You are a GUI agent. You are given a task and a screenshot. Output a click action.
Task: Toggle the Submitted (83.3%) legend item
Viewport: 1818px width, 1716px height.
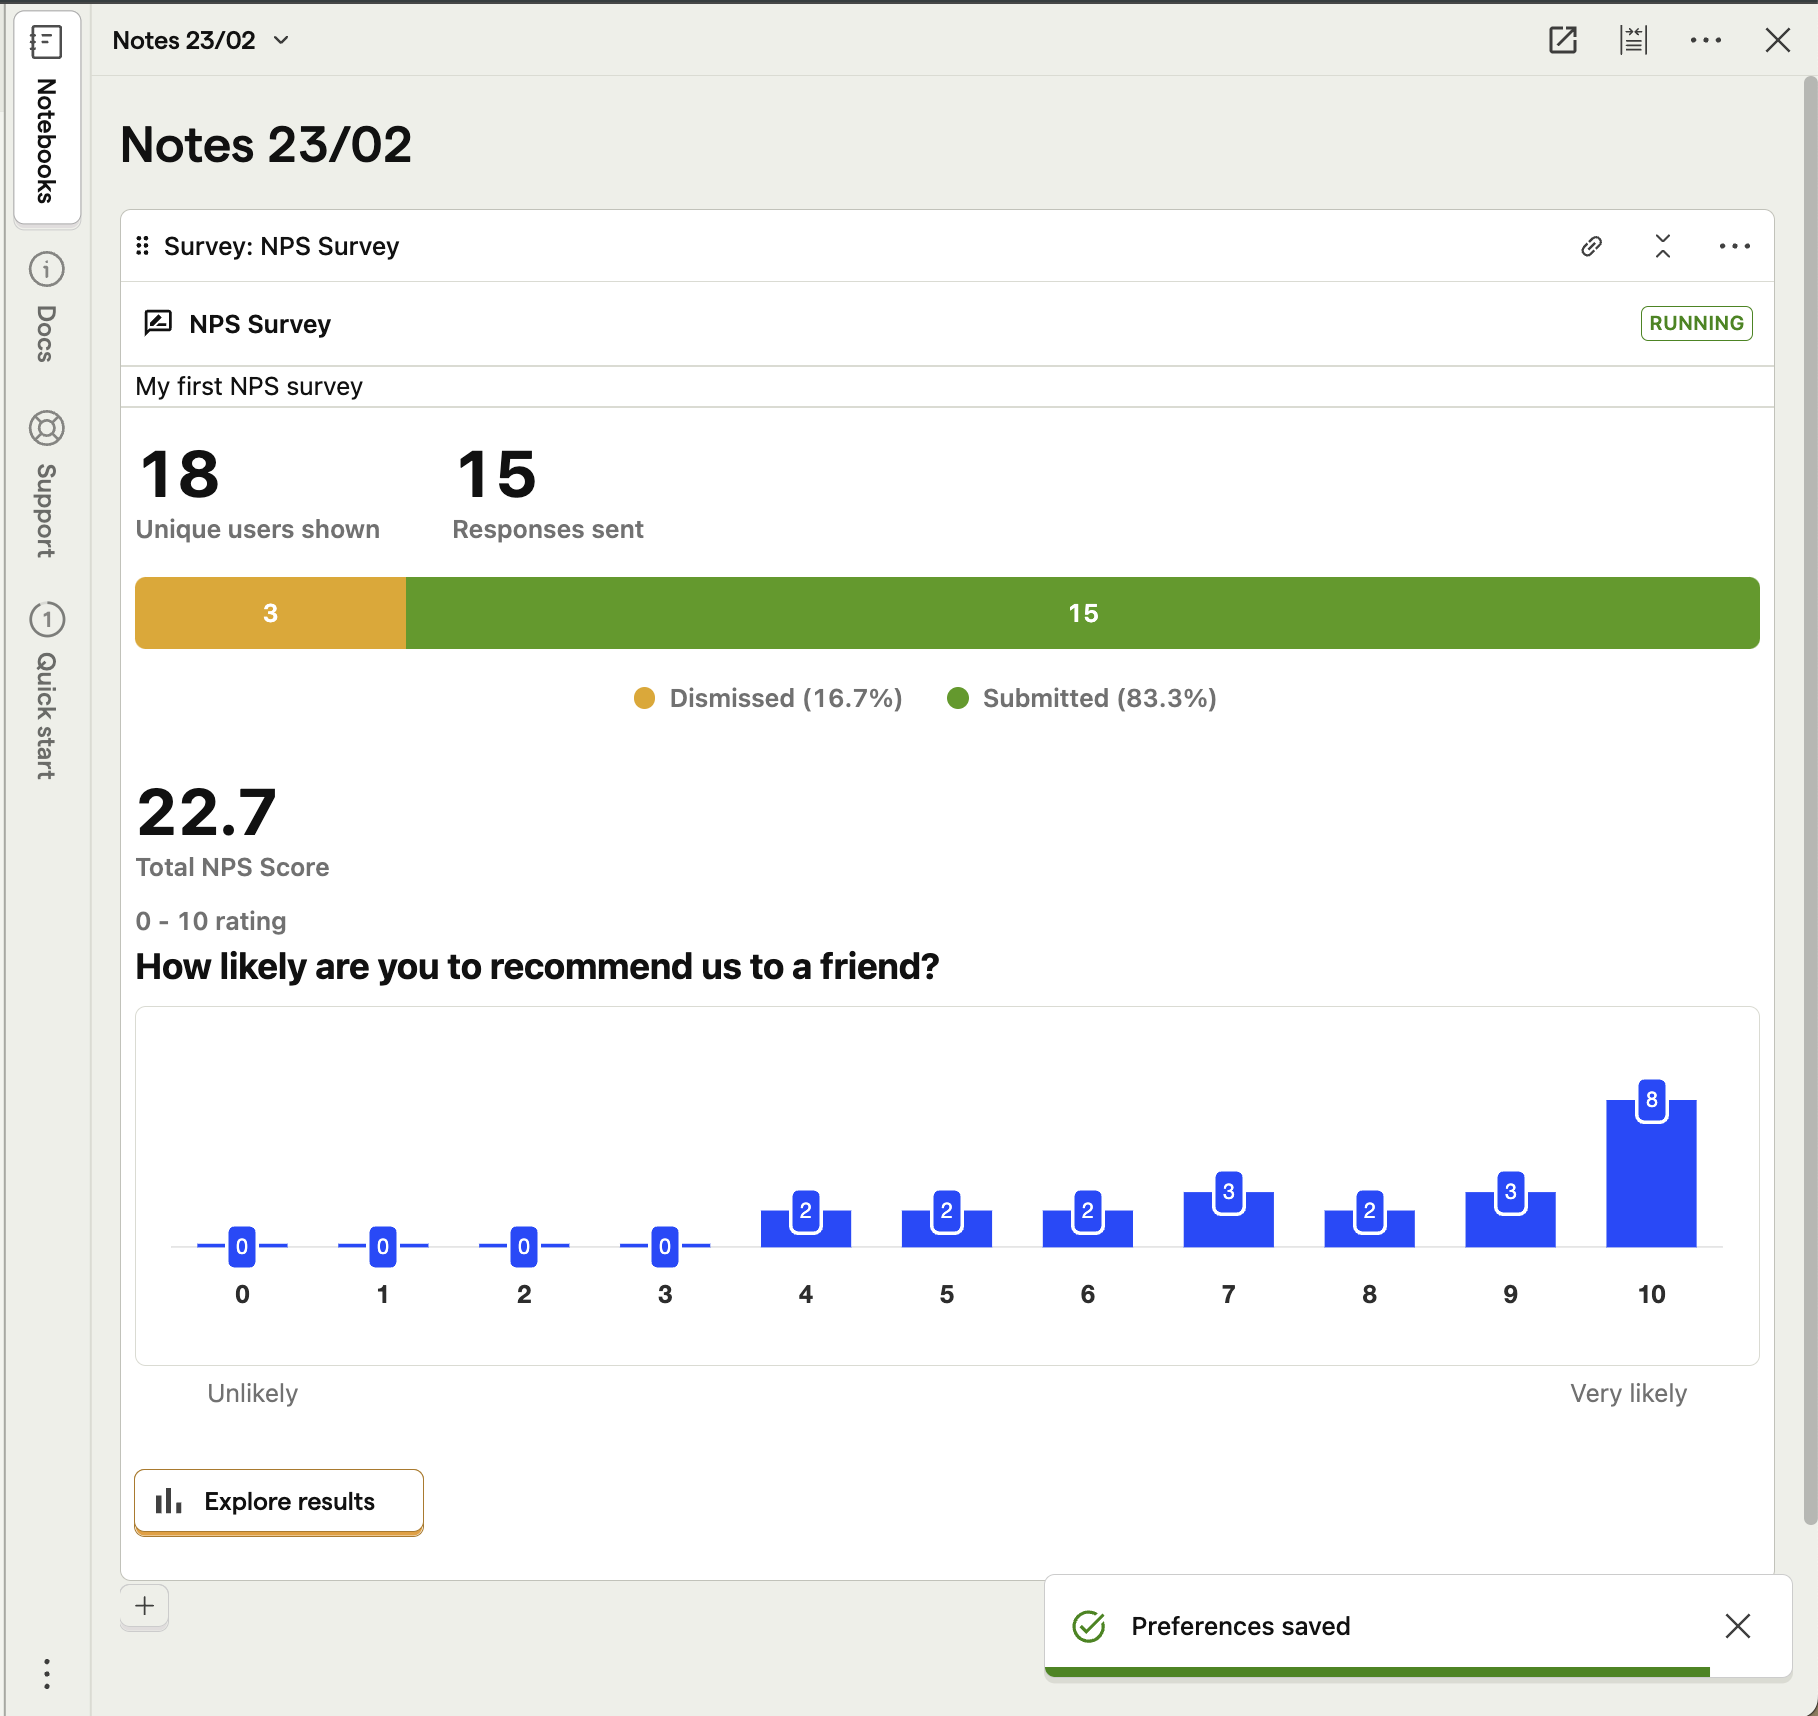(x=1082, y=698)
